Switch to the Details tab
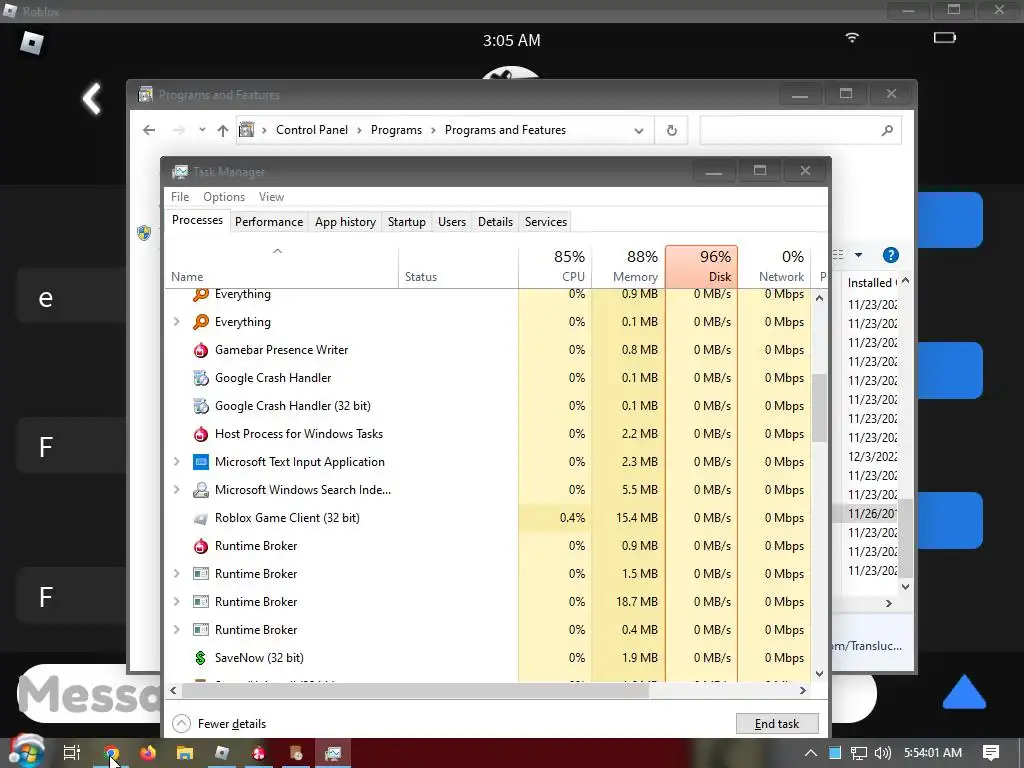Viewport: 1024px width, 768px height. click(x=496, y=222)
